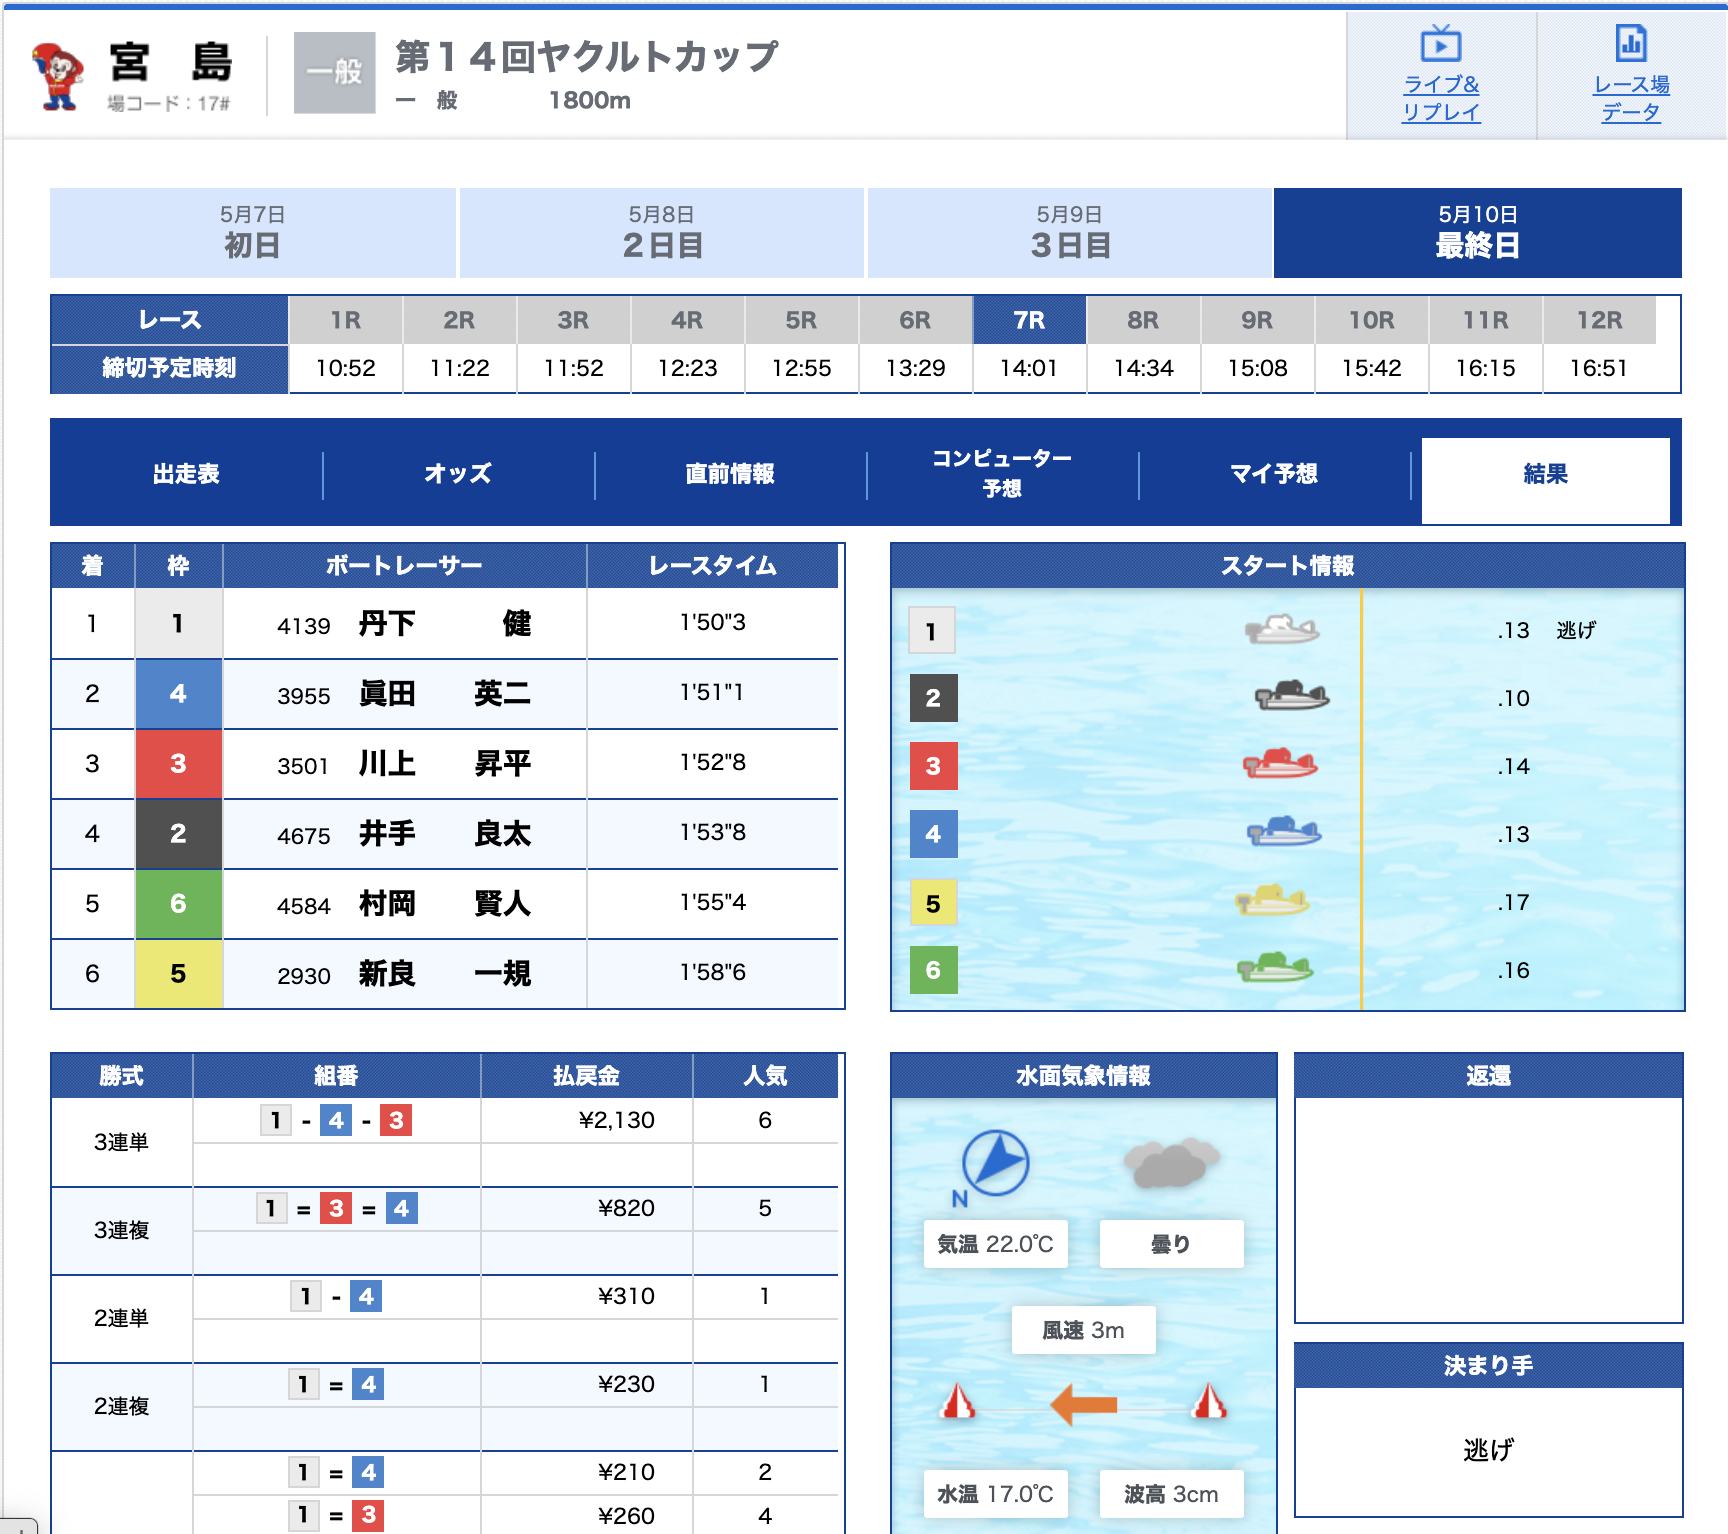Open the オッズ tab
The height and width of the screenshot is (1534, 1728).
458,474
